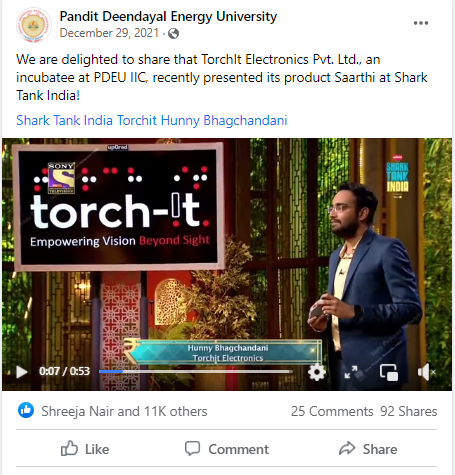
Task: Open the 25 Comments count
Action: [x=332, y=411]
